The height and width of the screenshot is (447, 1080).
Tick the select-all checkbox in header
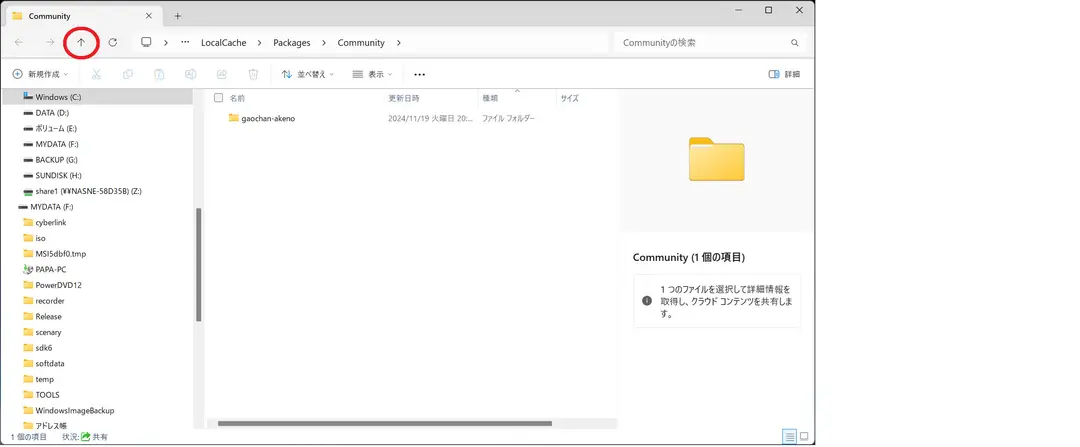click(x=218, y=98)
